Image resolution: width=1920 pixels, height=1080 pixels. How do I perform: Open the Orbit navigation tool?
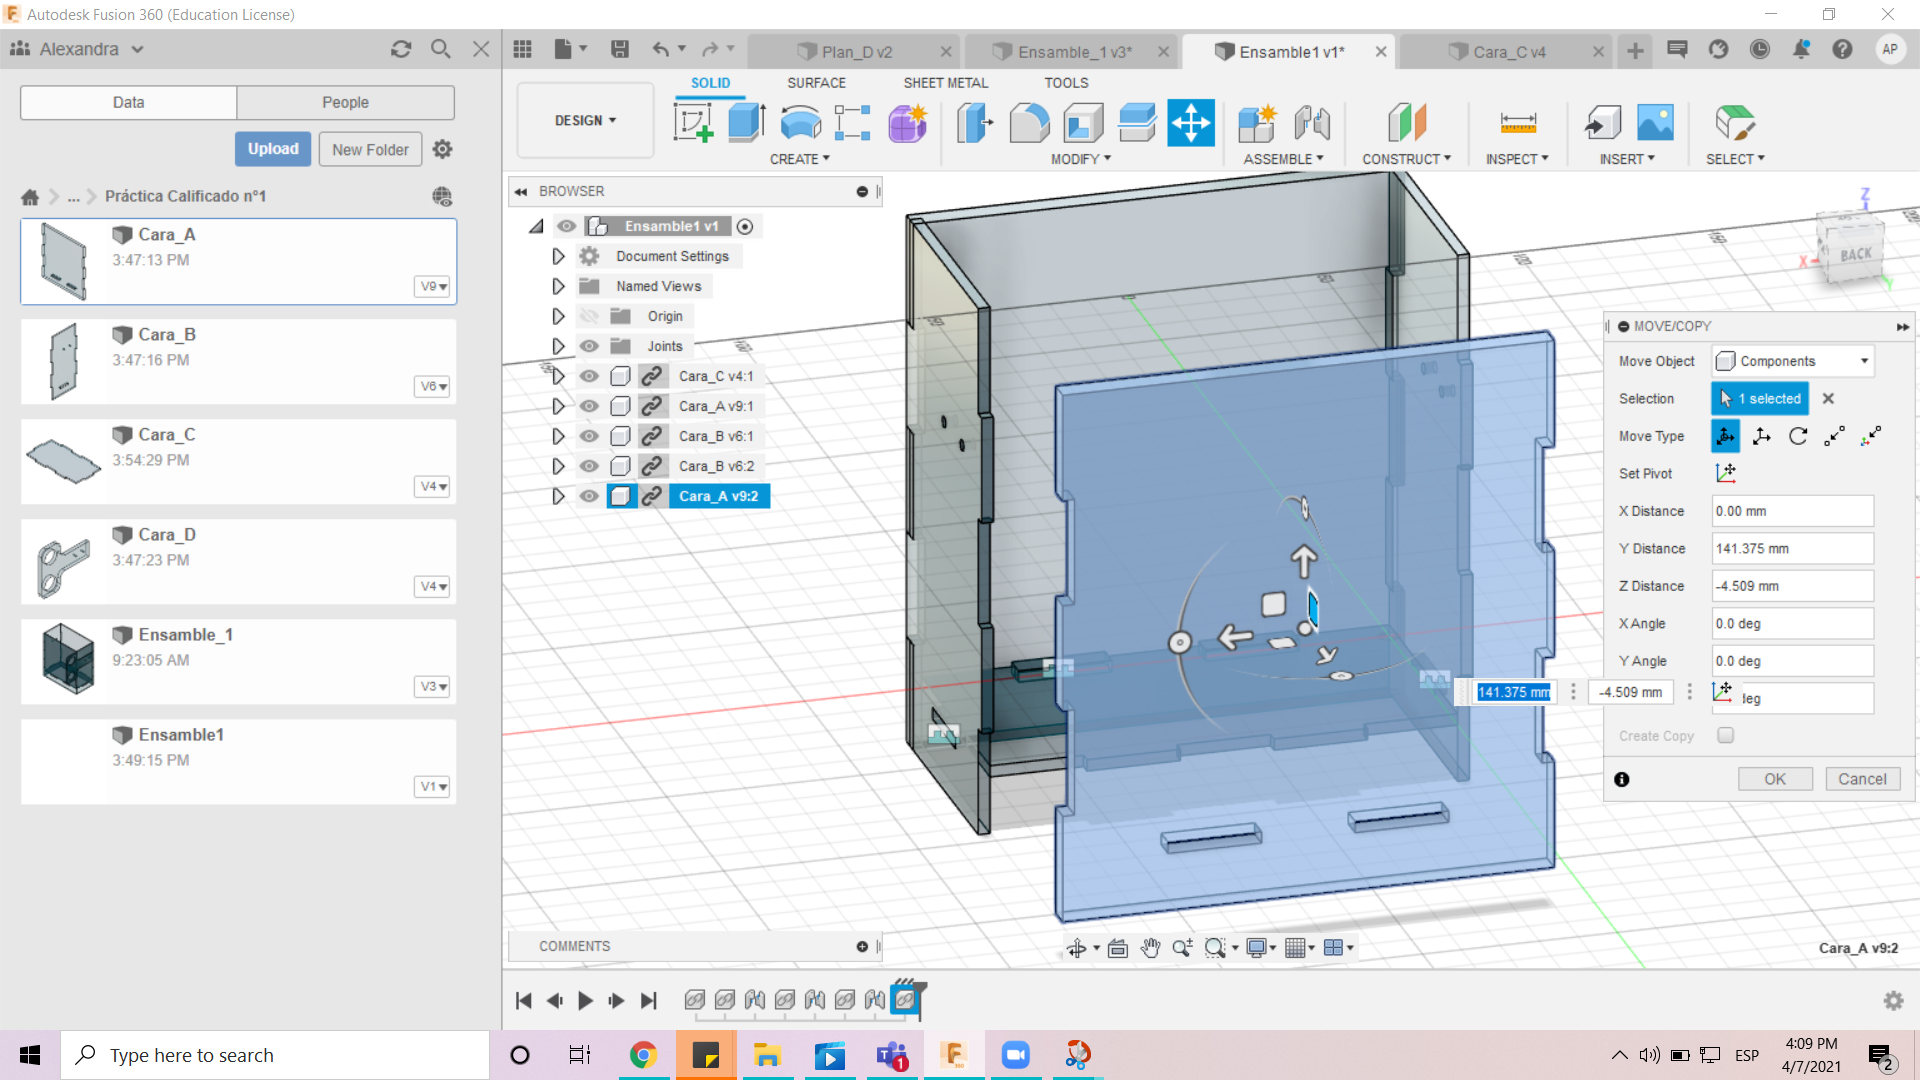click(1077, 948)
